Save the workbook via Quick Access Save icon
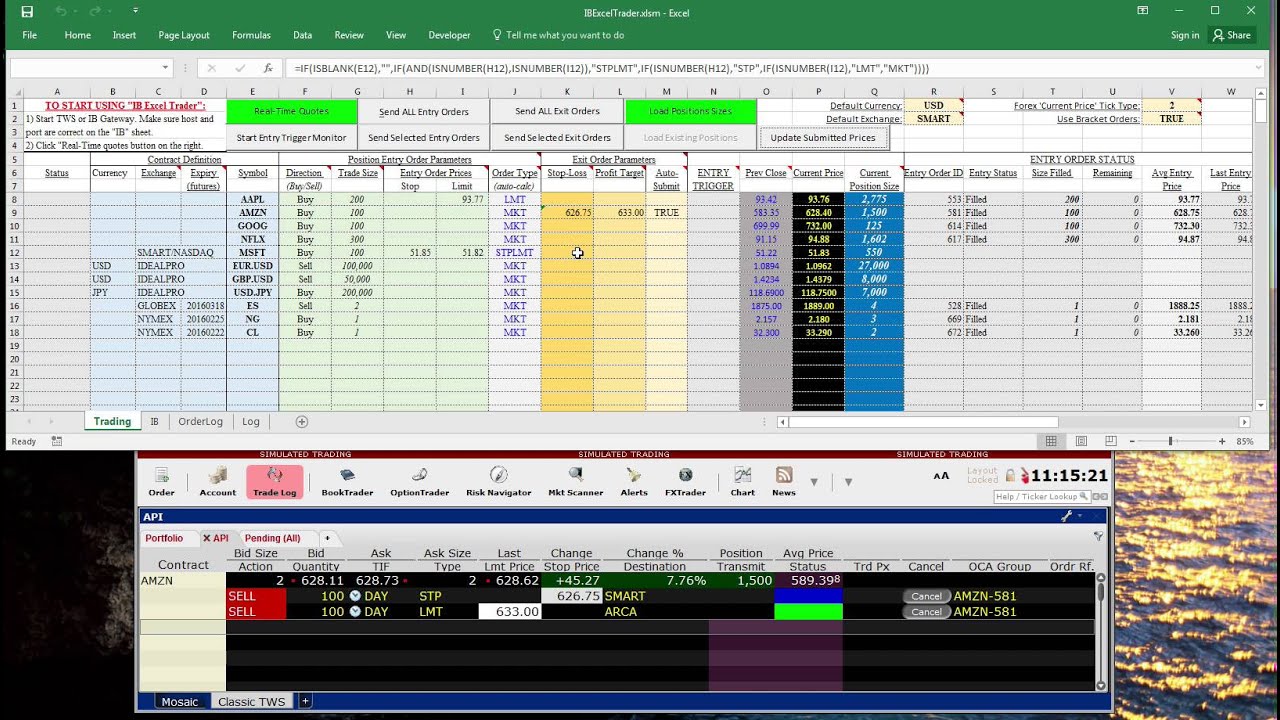 pyautogui.click(x=27, y=12)
